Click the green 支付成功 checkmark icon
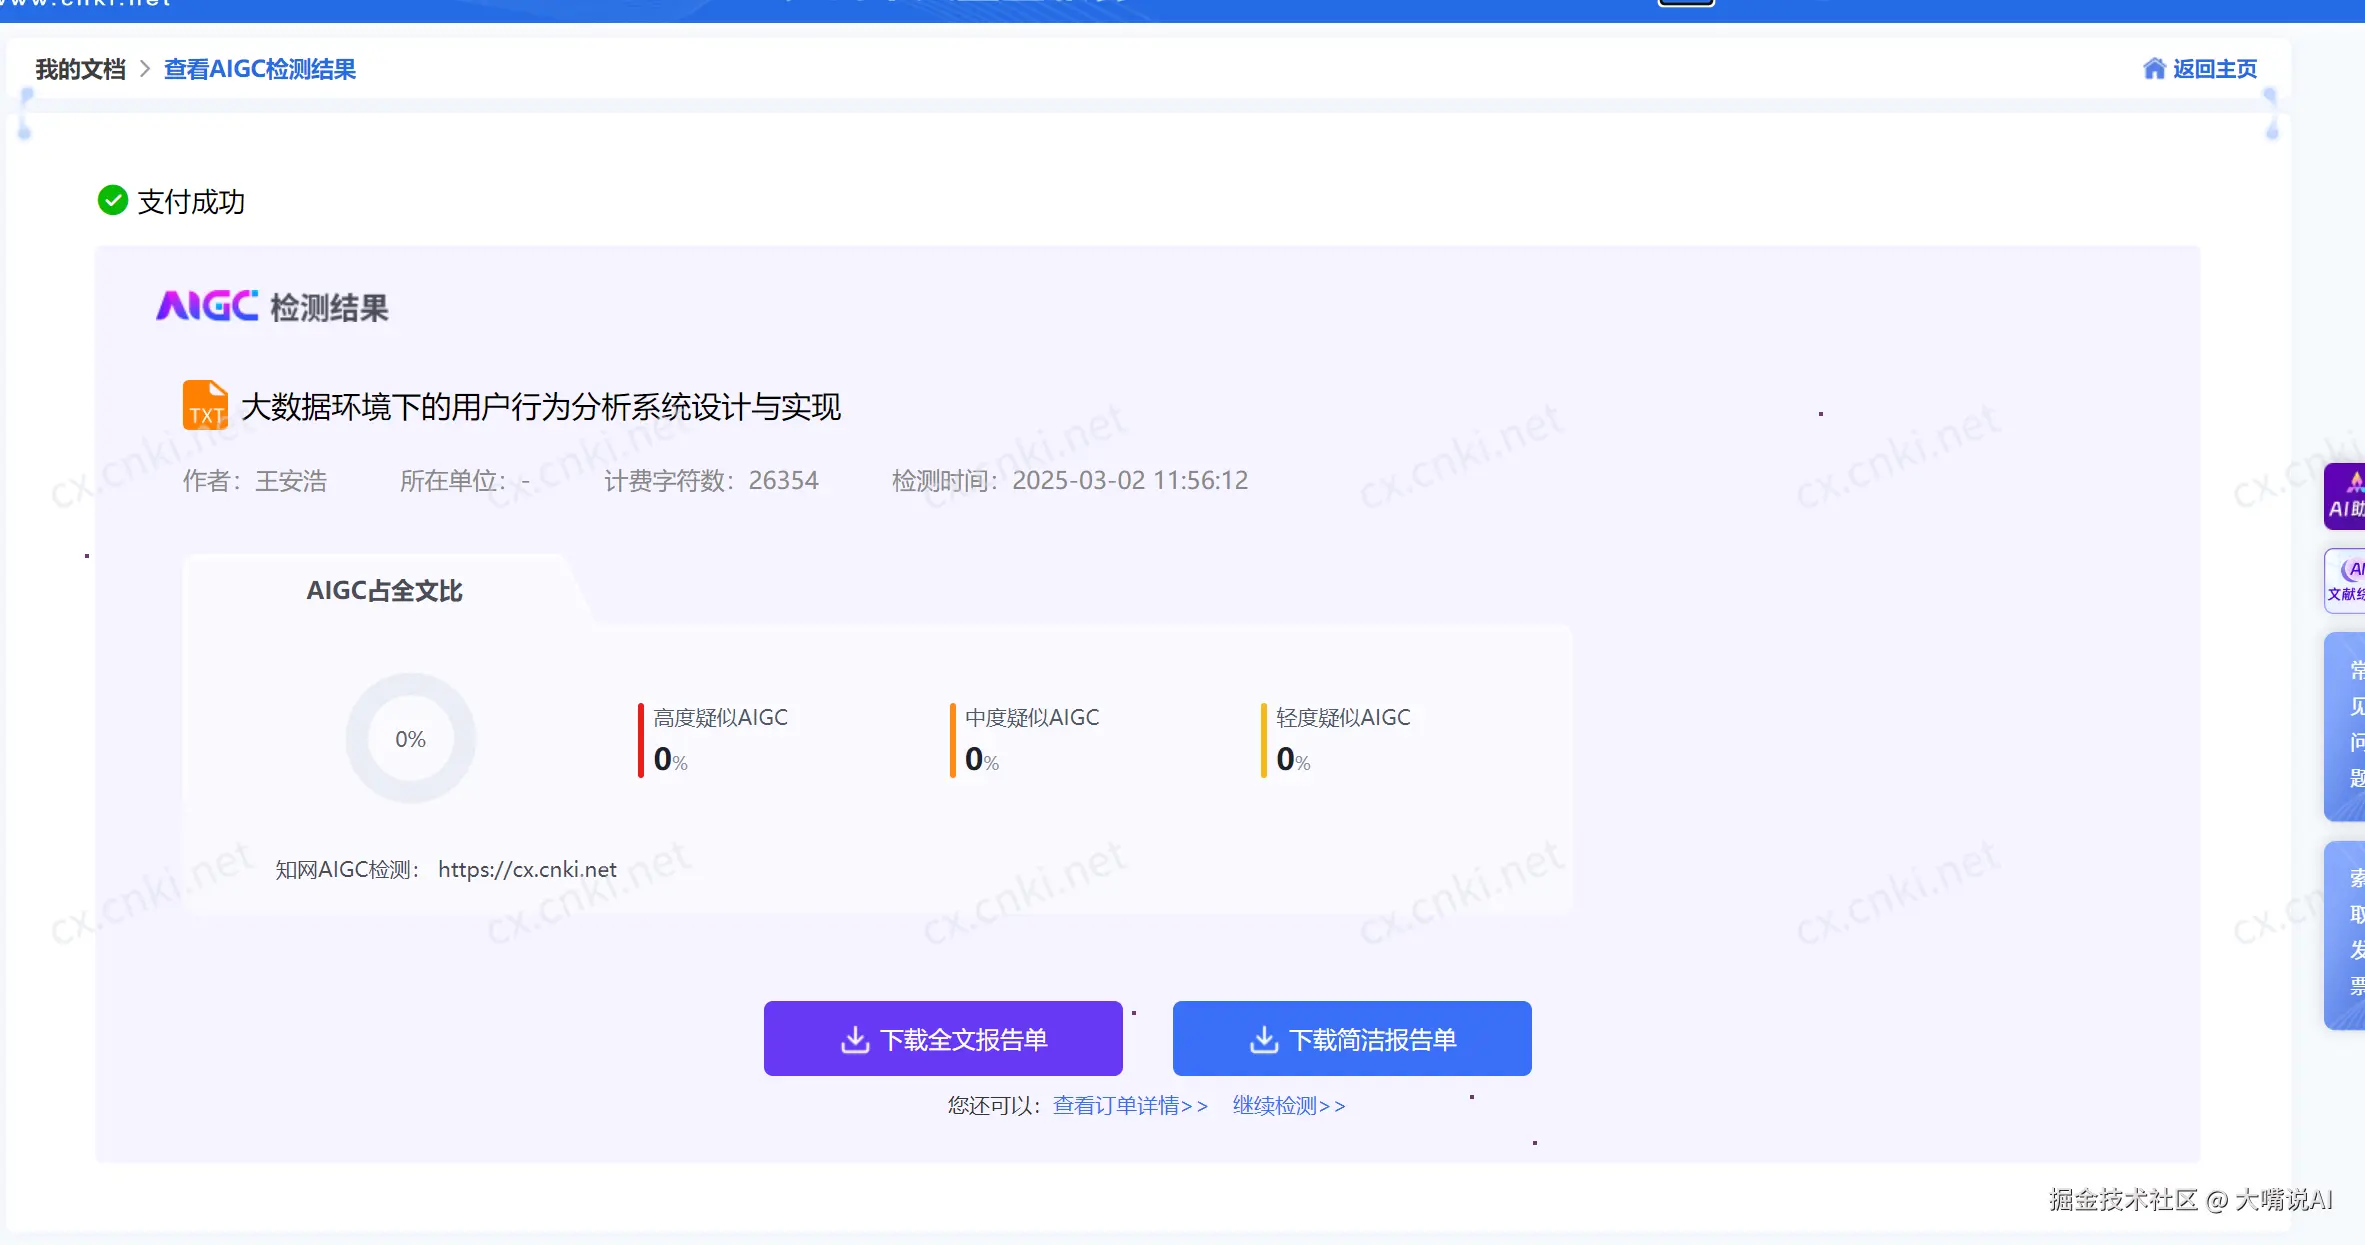This screenshot has width=2365, height=1245. point(113,200)
